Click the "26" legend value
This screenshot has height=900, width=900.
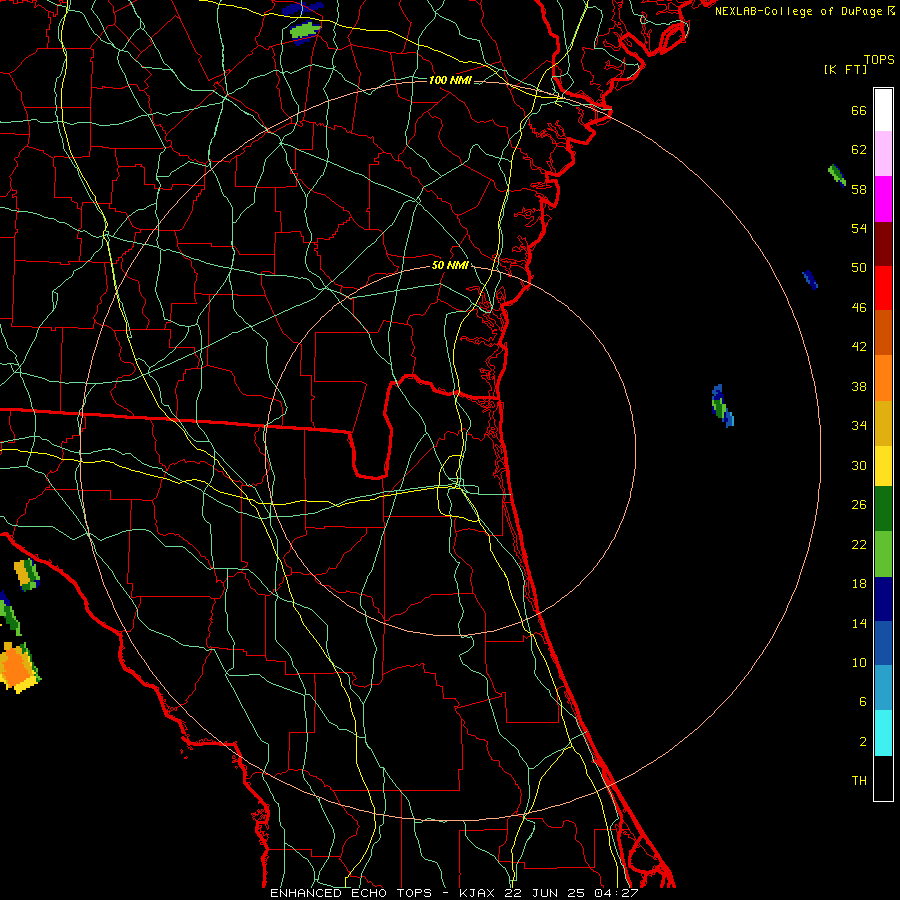tap(859, 505)
